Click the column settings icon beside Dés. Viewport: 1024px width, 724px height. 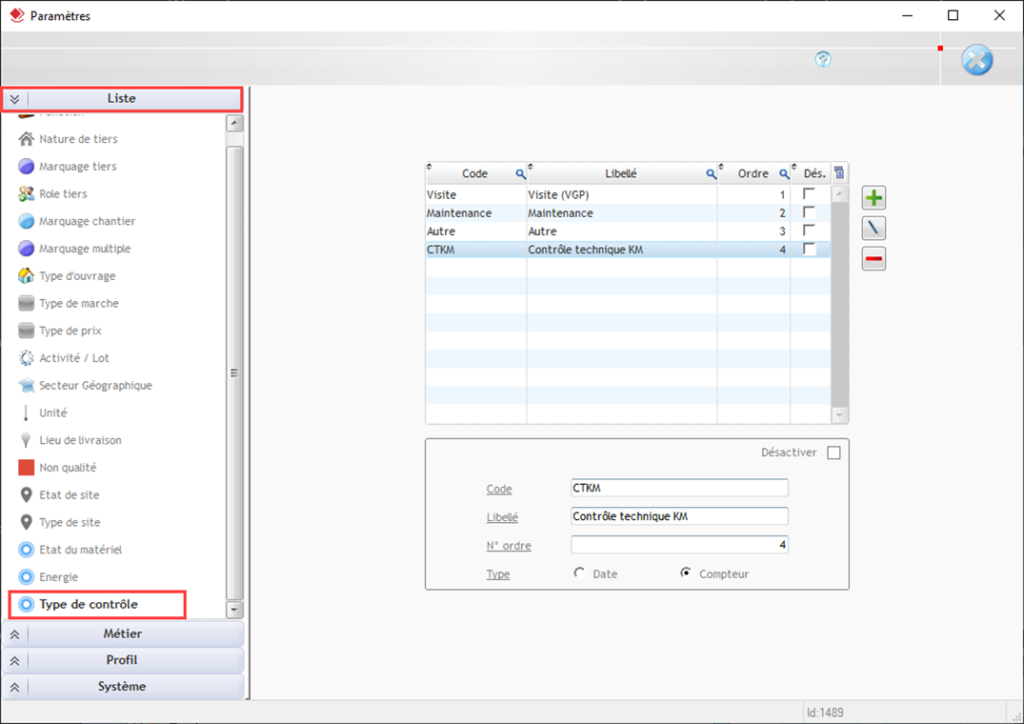[839, 173]
